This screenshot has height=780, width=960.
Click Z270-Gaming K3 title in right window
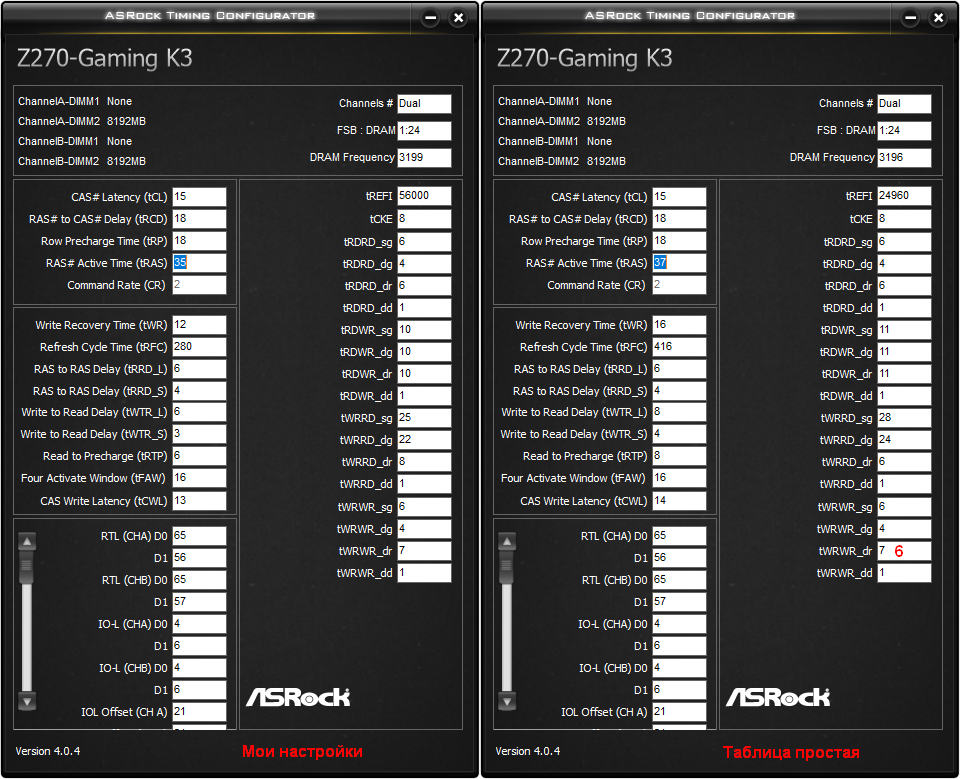point(585,58)
